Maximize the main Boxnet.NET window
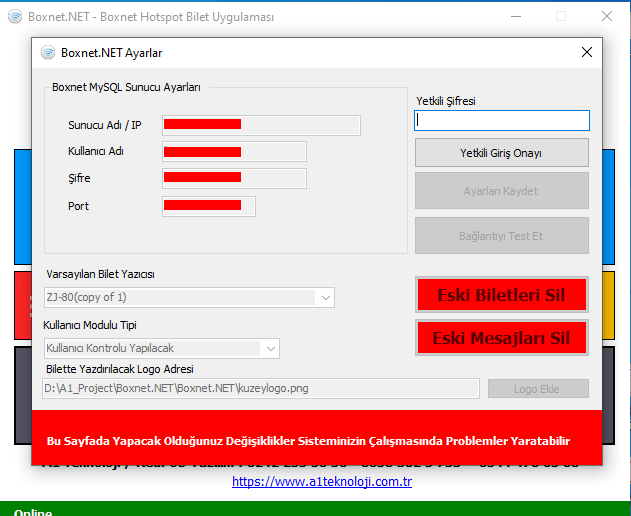The image size is (631, 516). point(561,17)
